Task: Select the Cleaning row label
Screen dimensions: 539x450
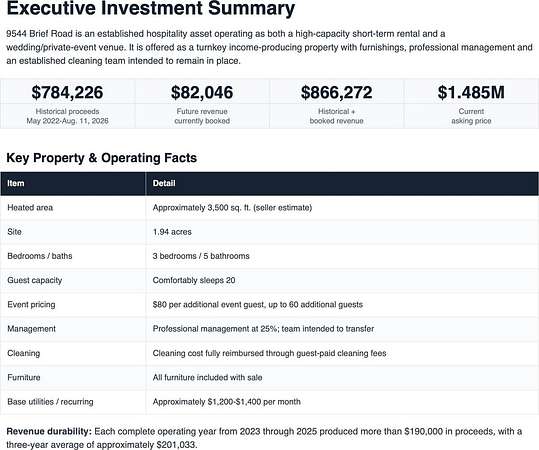Action: pos(24,353)
